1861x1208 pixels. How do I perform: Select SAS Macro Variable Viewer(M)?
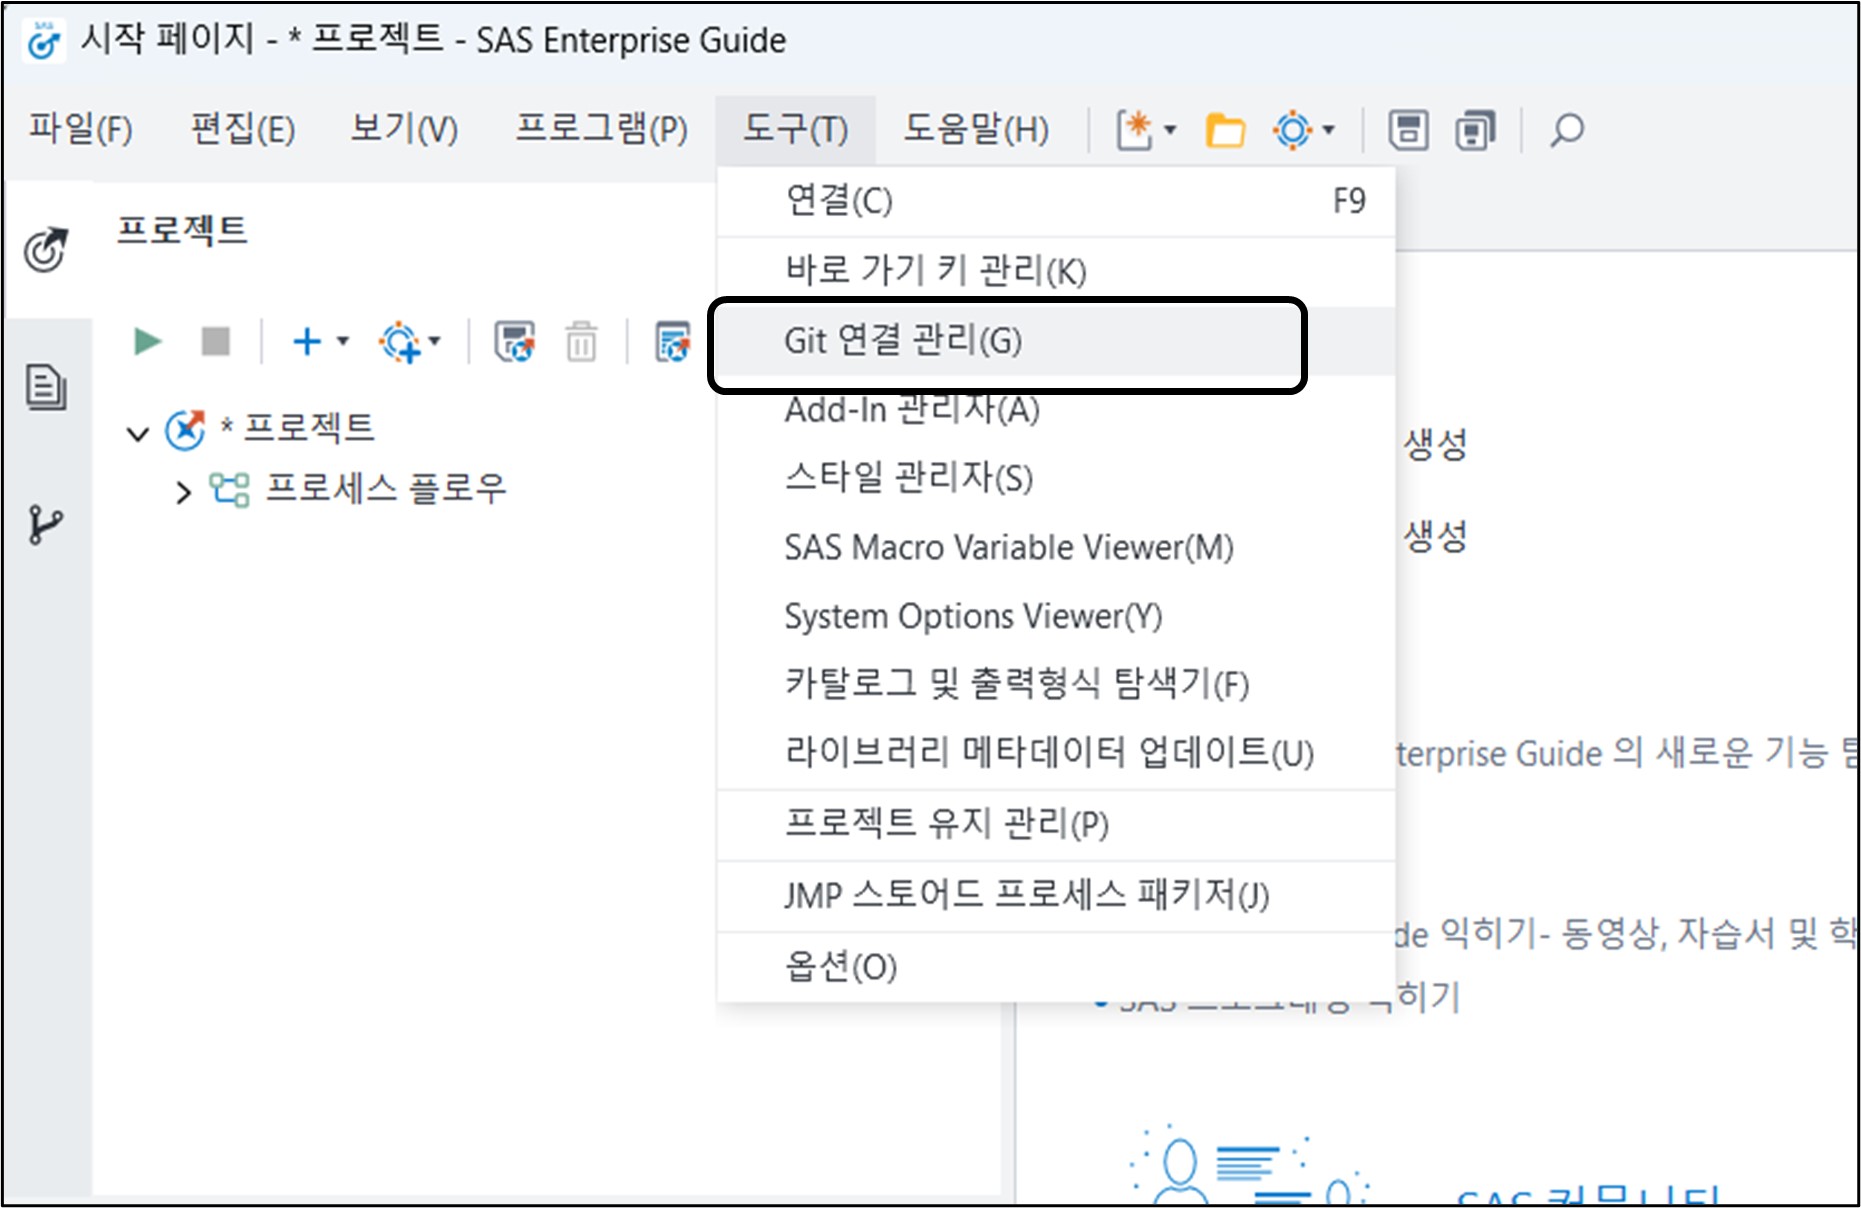tap(1008, 547)
